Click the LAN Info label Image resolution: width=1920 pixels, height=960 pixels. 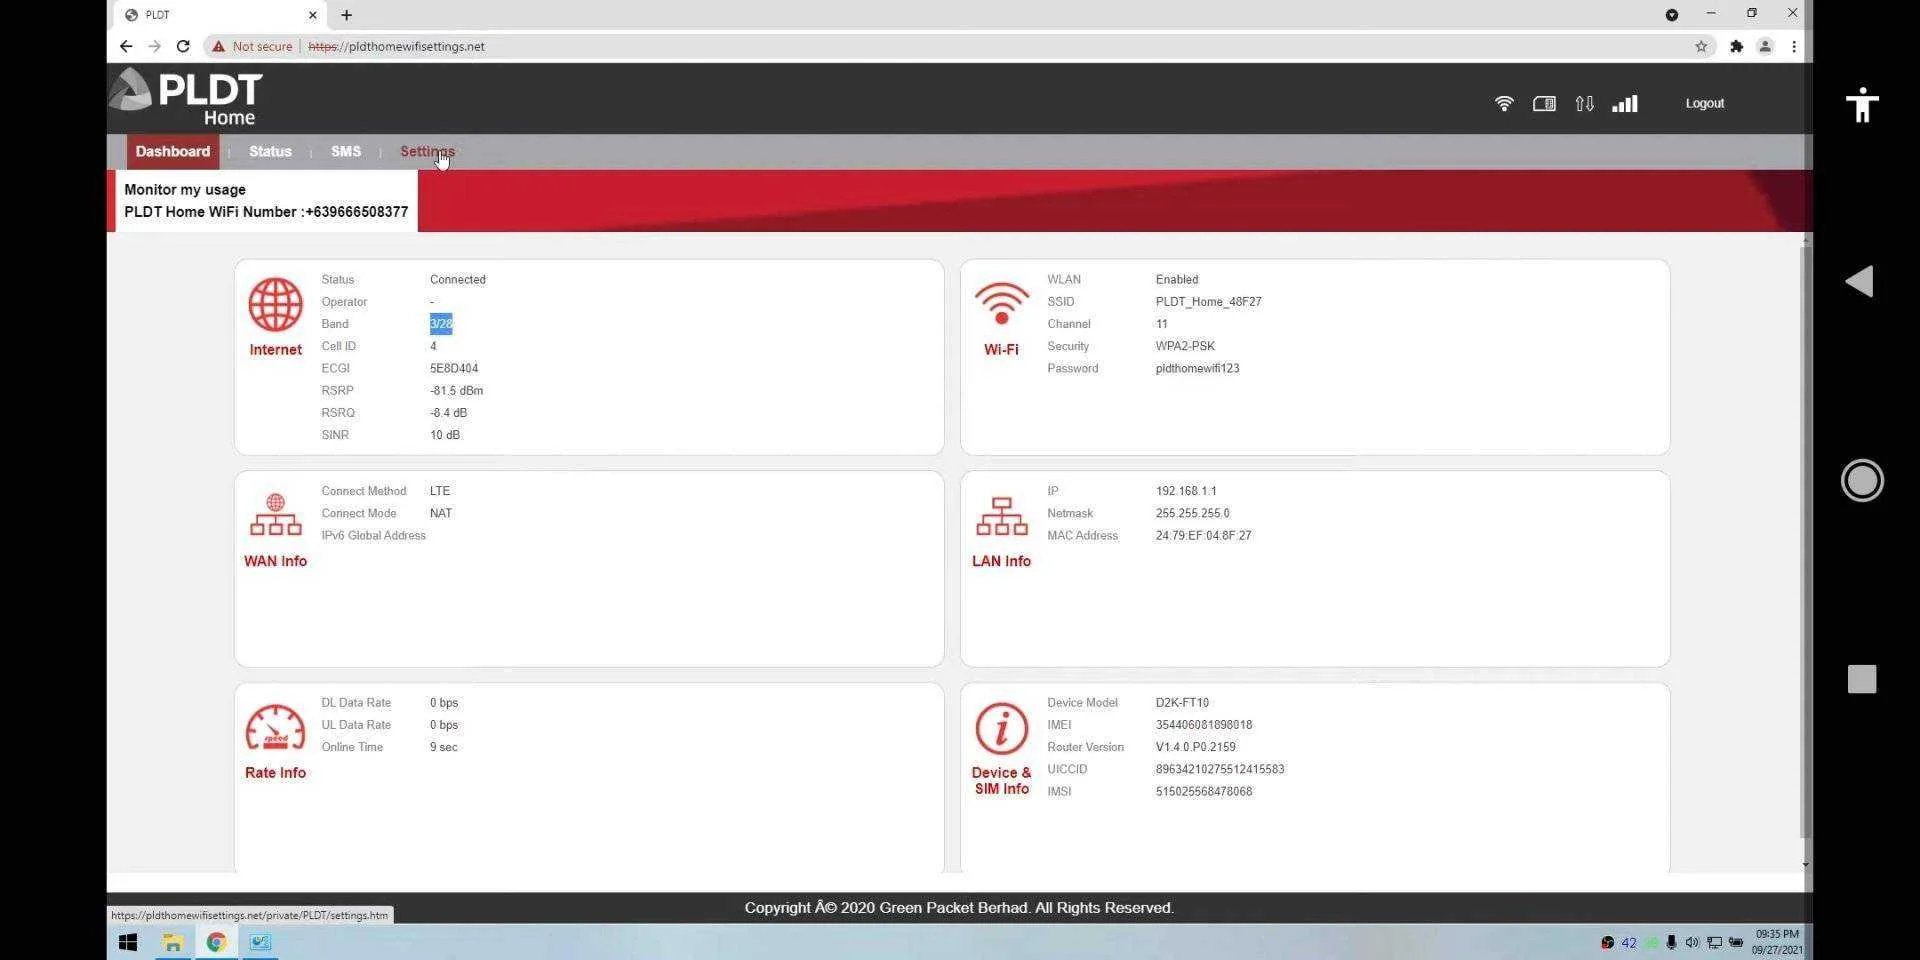click(x=1001, y=561)
